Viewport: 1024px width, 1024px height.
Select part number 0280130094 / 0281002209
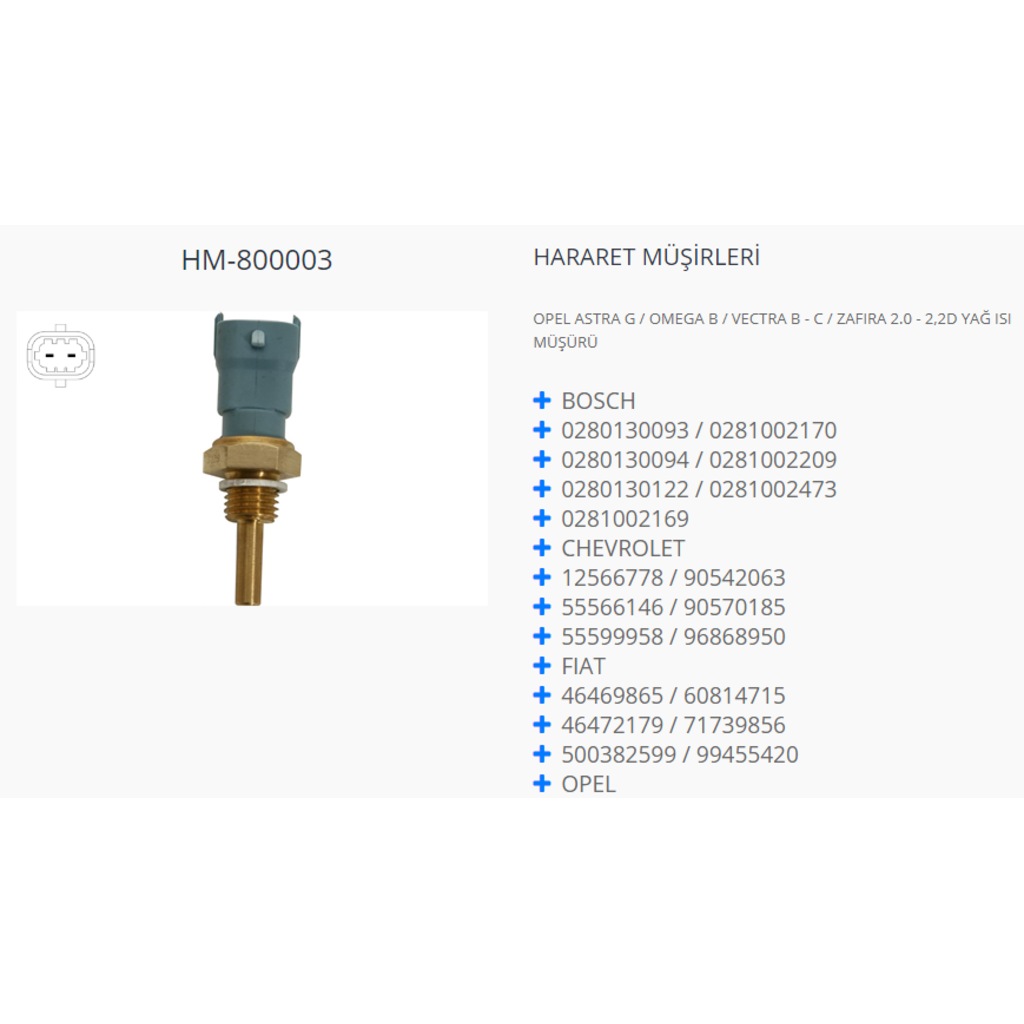[x=699, y=460]
